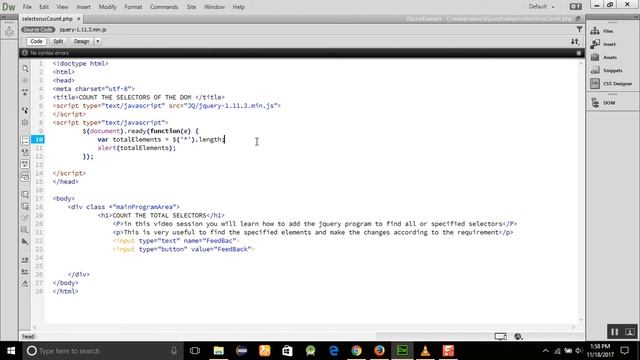Open the Window menu
640x360 pixels.
tap(214, 7)
